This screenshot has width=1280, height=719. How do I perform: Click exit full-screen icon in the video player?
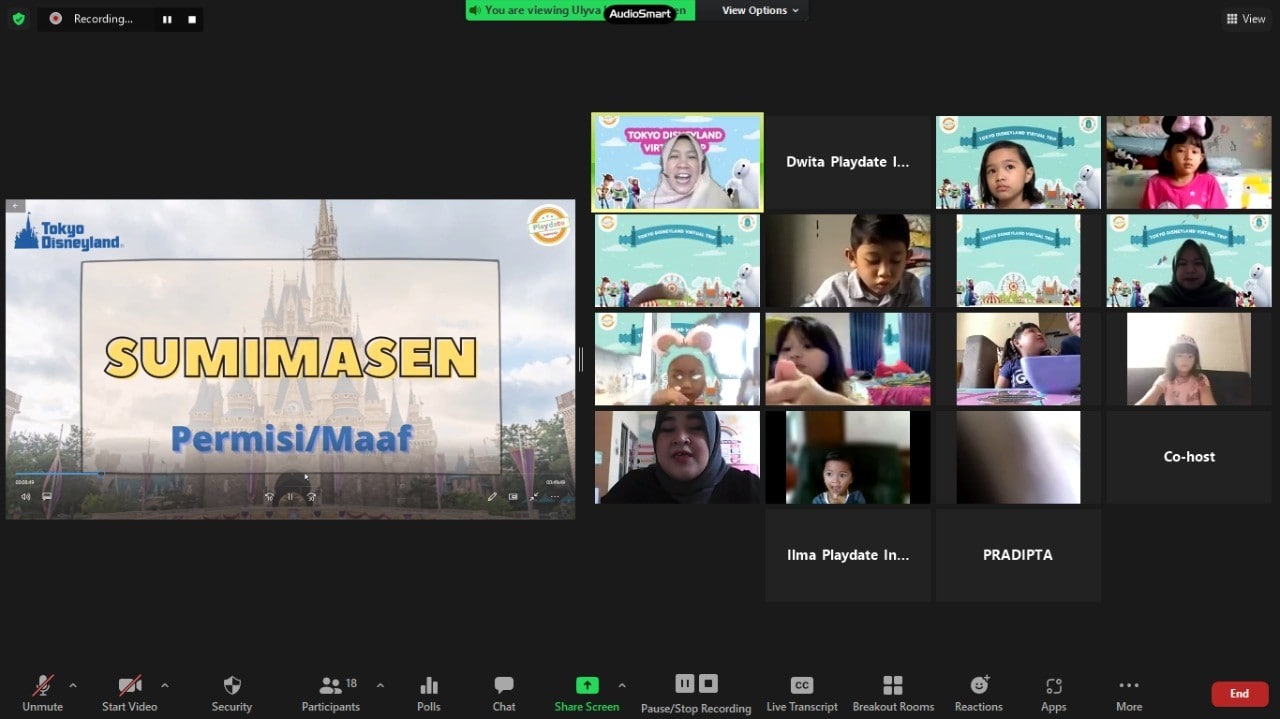tap(534, 496)
